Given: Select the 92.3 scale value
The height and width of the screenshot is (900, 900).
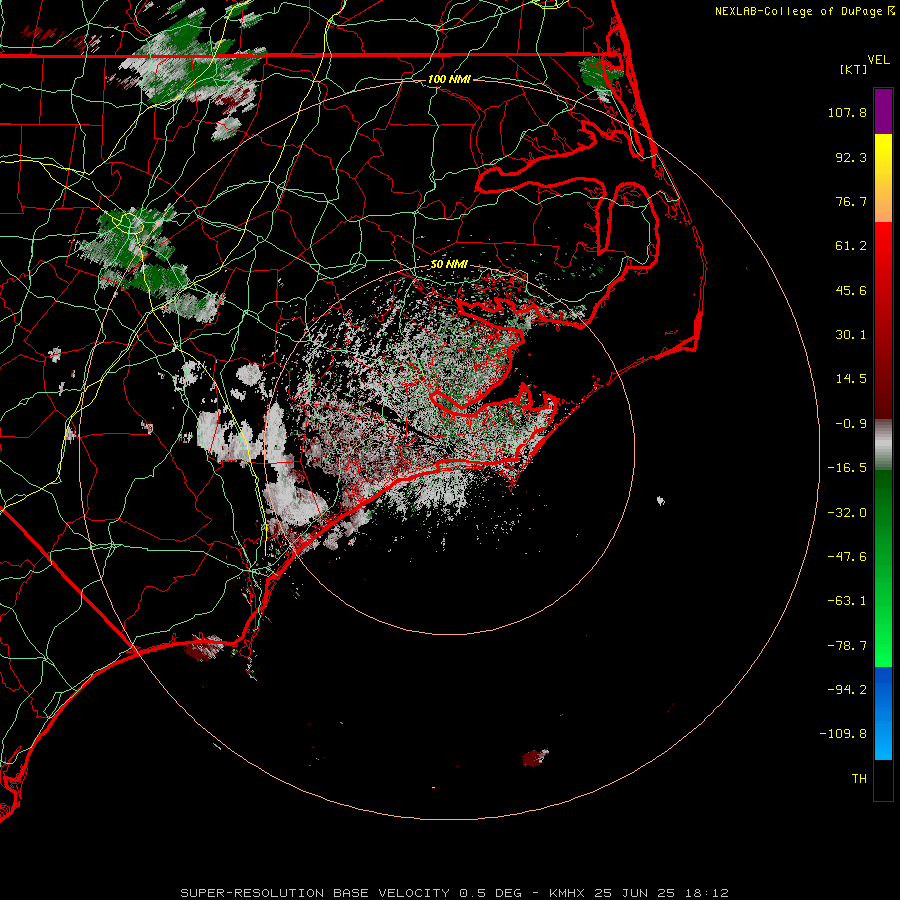Looking at the screenshot, I should click(851, 157).
